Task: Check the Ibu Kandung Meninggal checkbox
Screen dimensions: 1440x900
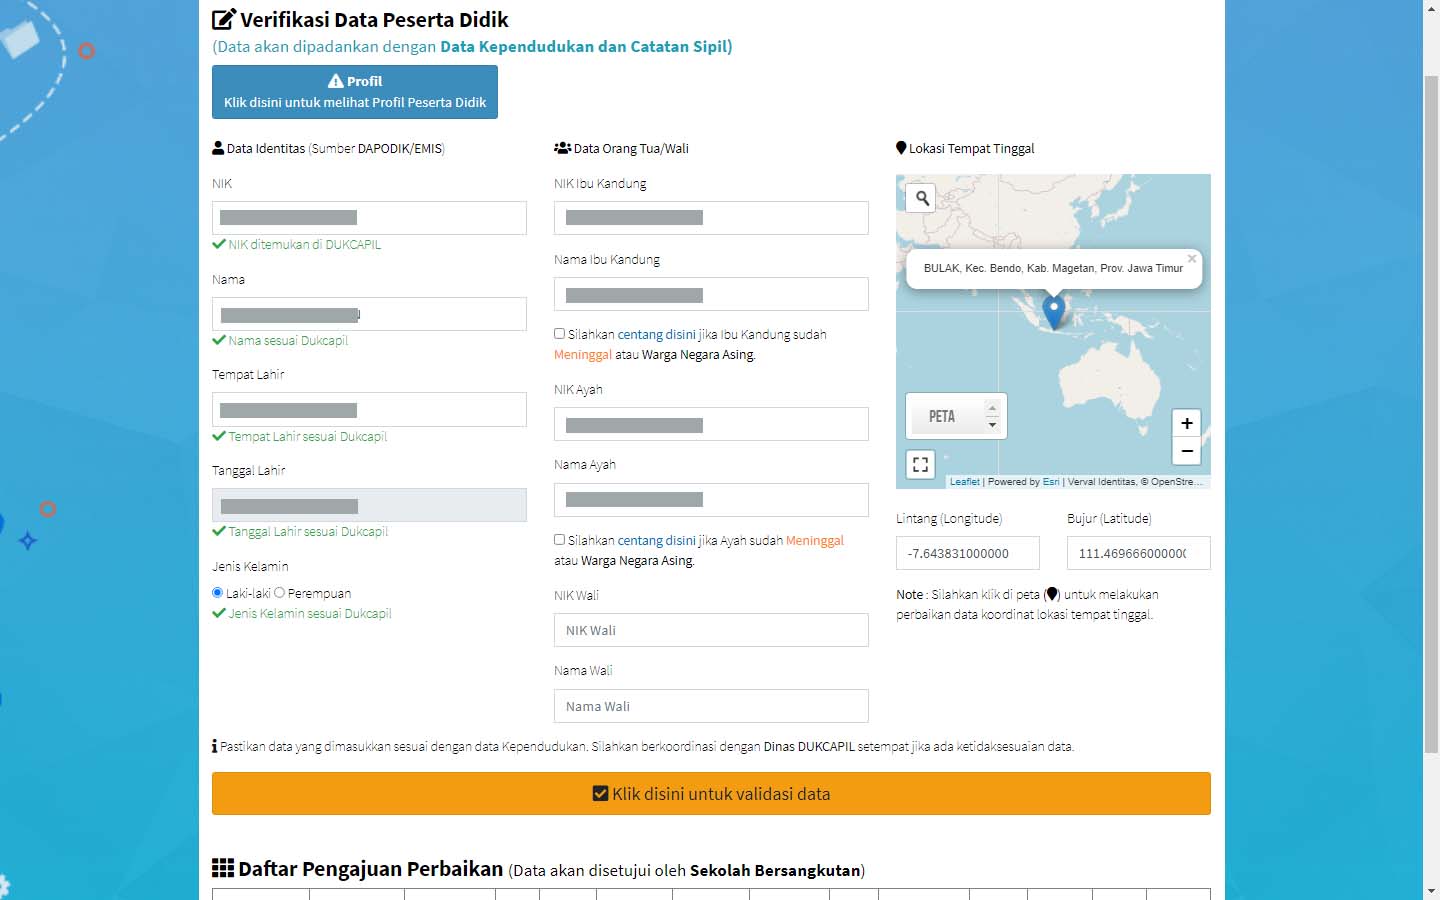Action: click(560, 334)
